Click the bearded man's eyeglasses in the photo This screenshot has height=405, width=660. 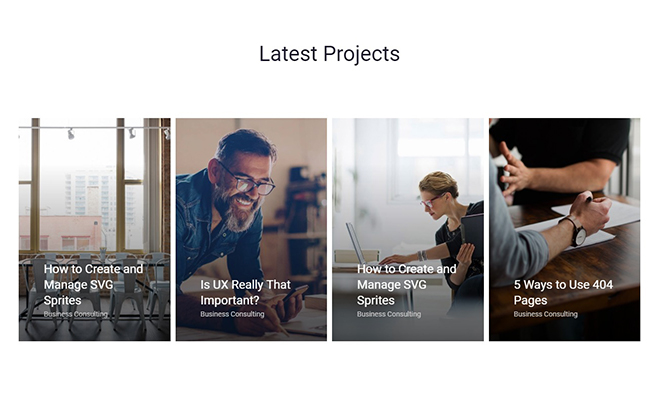click(x=248, y=181)
